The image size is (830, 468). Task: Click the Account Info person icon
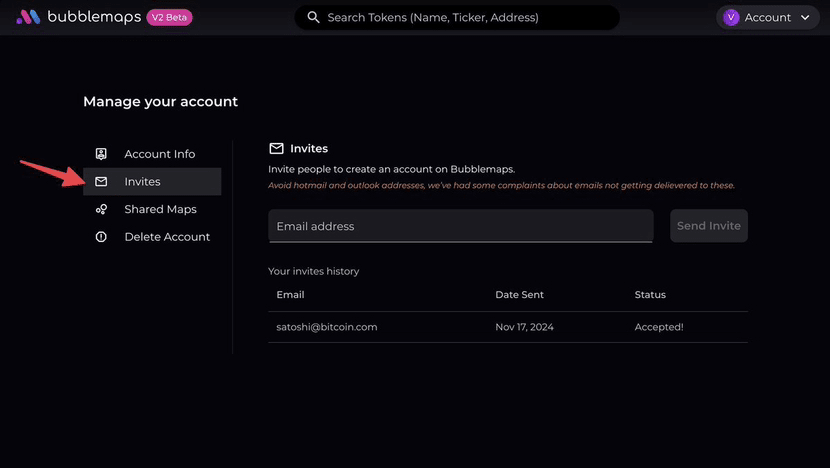[101, 154]
